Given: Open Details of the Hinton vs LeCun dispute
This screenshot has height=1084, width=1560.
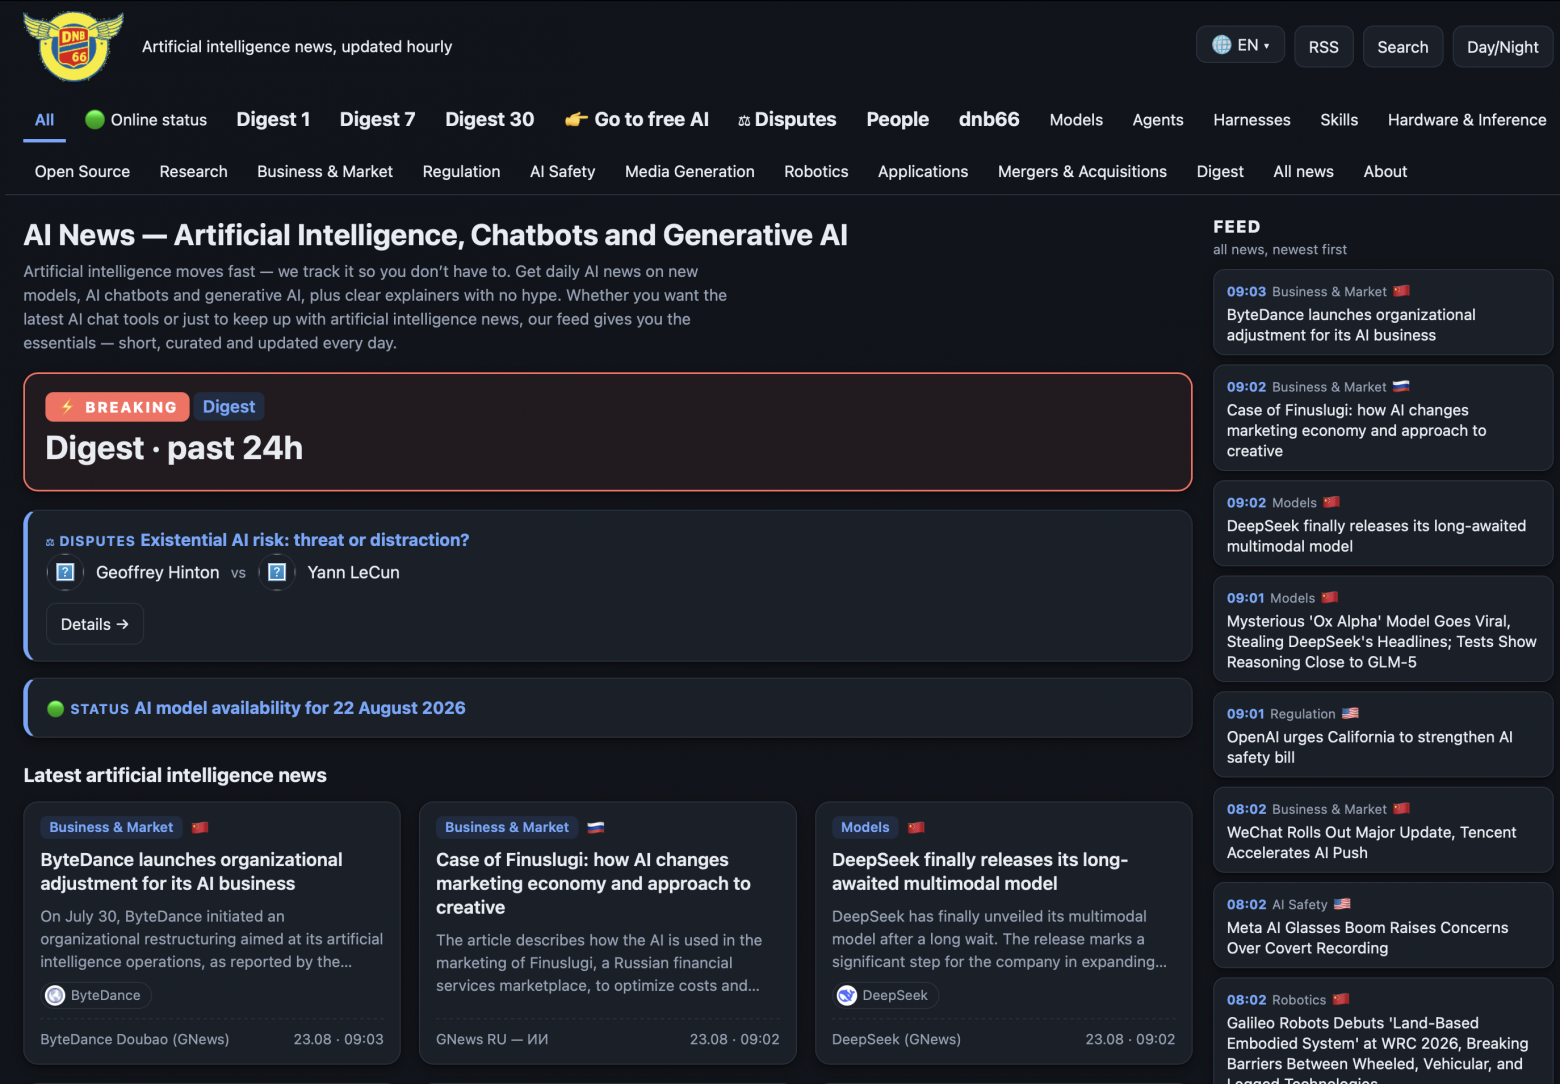Looking at the screenshot, I should pos(95,625).
